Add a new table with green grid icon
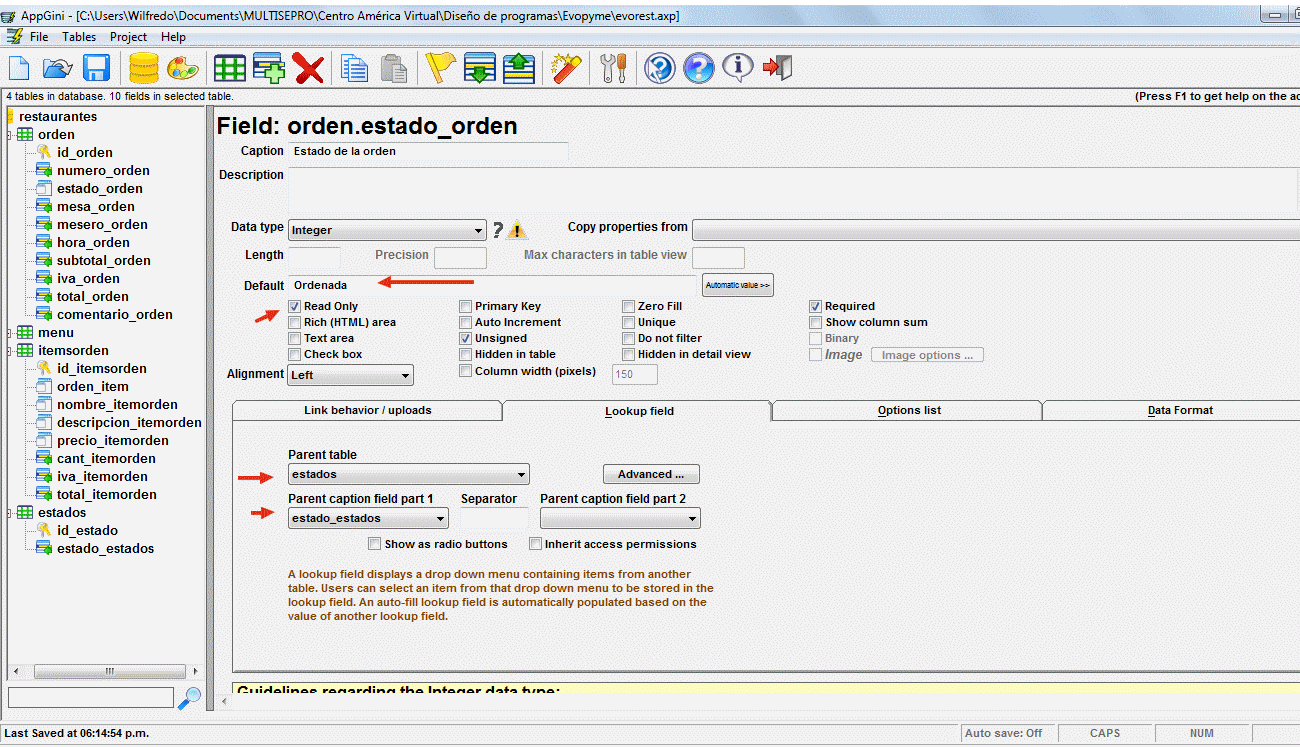 coord(230,68)
